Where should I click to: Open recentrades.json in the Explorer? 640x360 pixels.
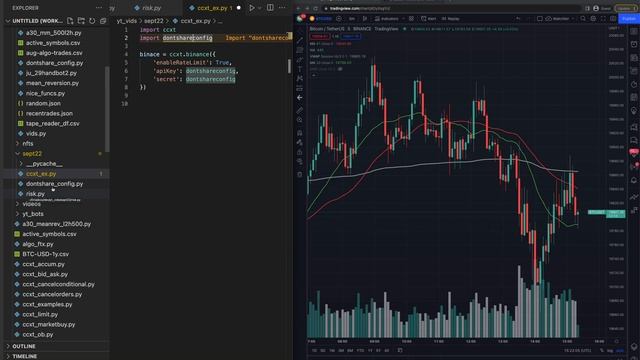pyautogui.click(x=49, y=113)
